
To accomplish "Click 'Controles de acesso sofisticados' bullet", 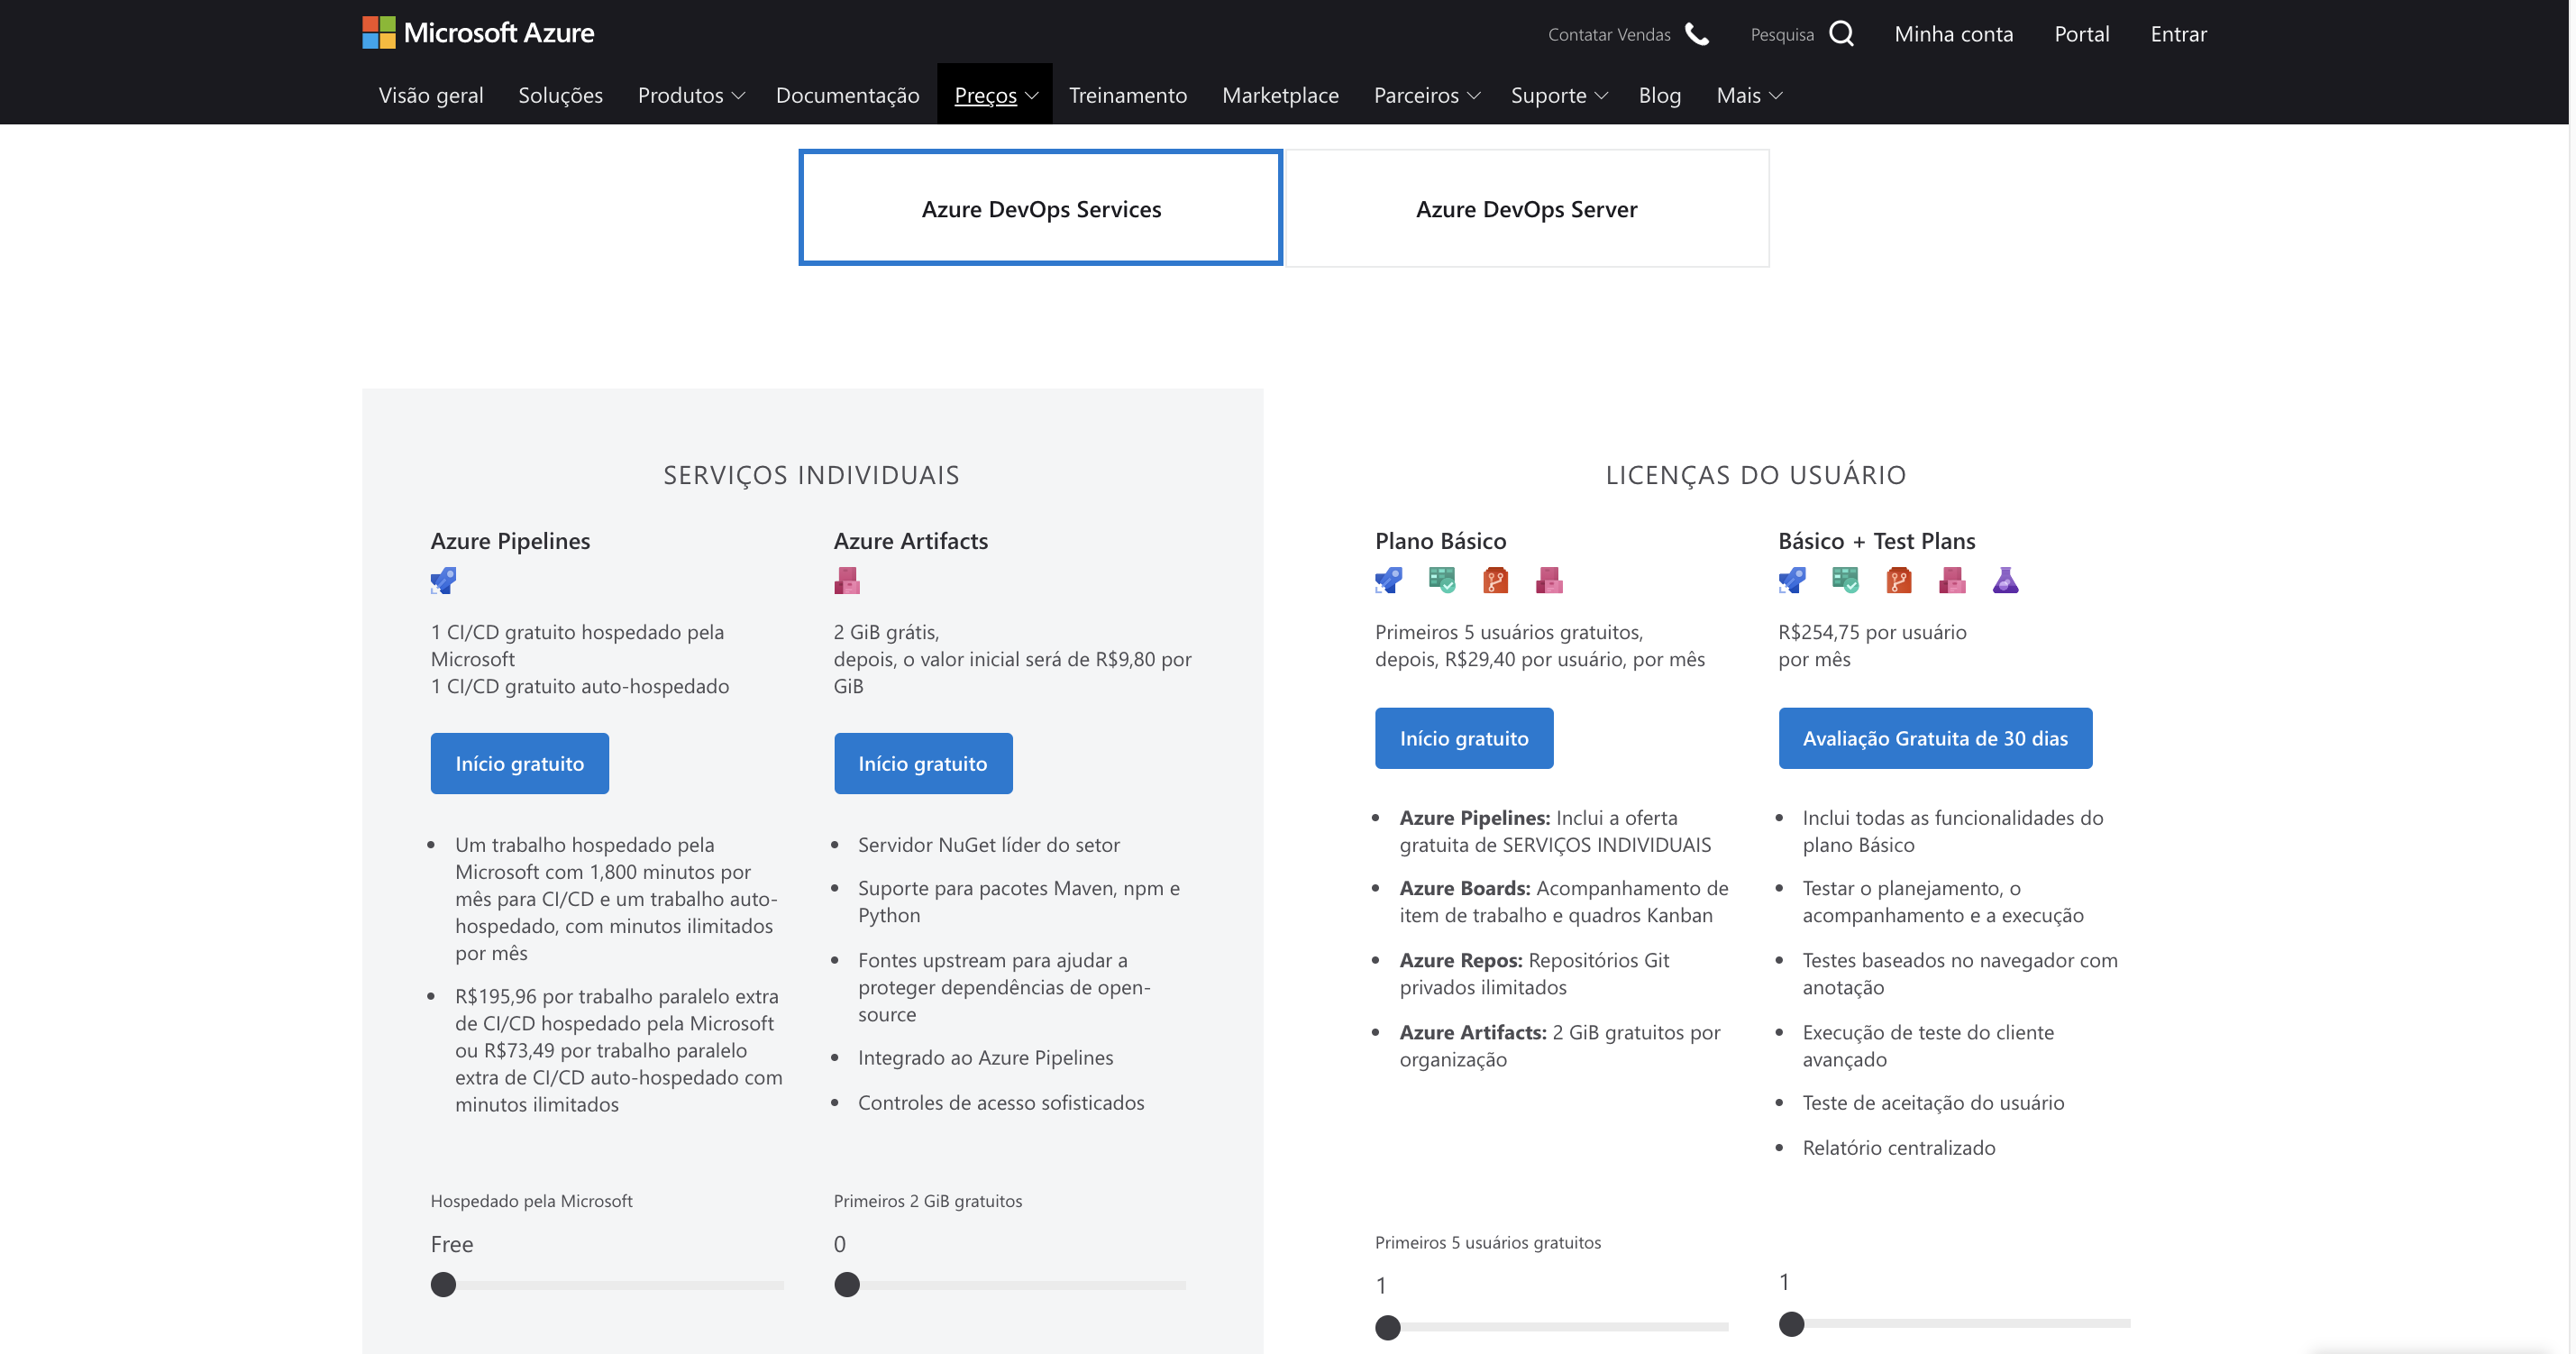I will 1001,1102.
